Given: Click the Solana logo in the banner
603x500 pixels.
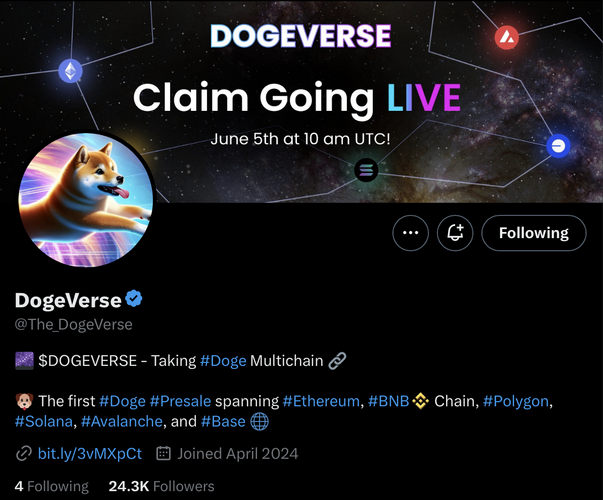Looking at the screenshot, I should coord(366,170).
